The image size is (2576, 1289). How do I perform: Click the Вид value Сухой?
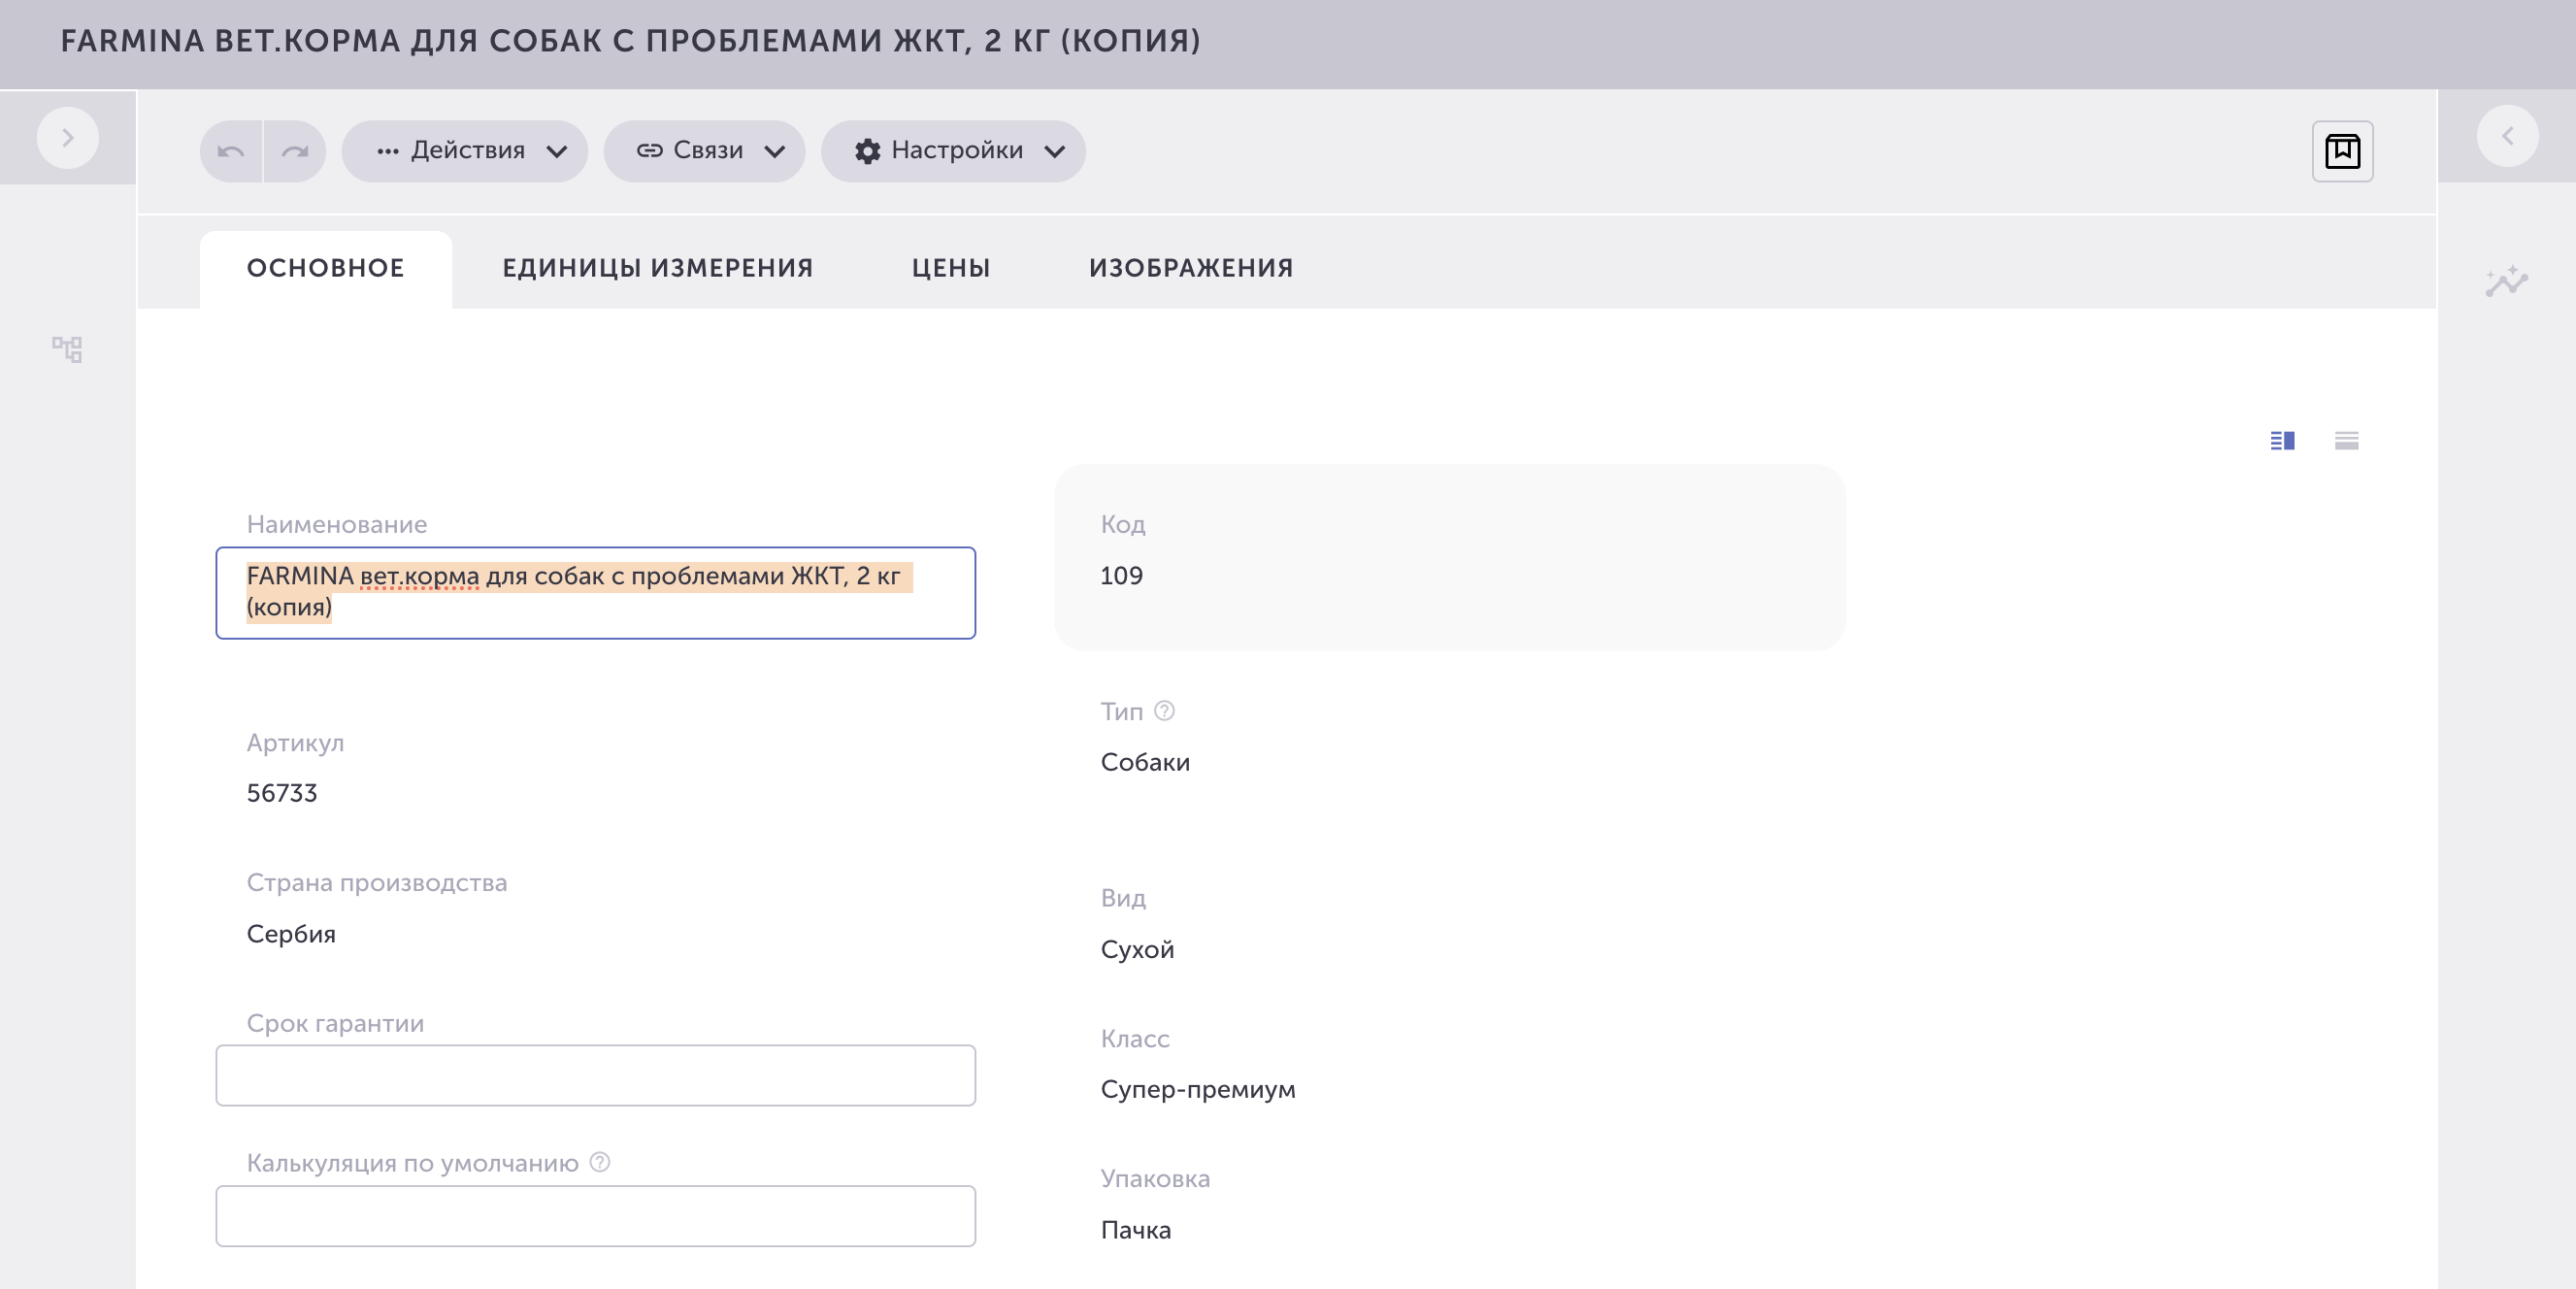coord(1137,949)
